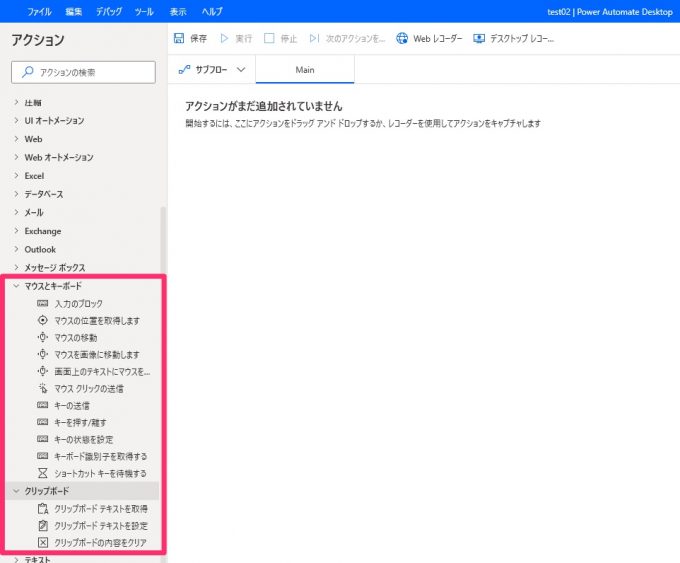Select the マウスの位置を取得します target icon

point(42,320)
